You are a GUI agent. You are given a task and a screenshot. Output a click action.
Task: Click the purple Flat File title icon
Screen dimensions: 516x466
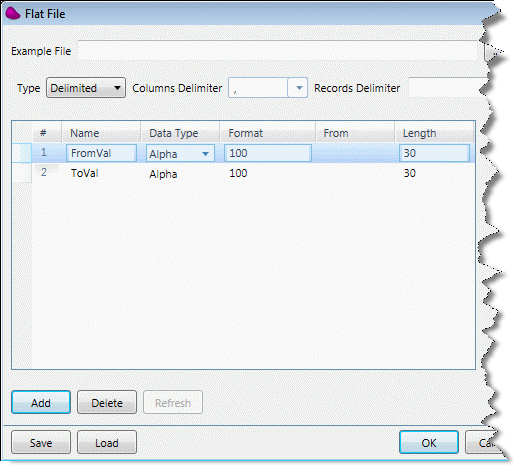coord(13,14)
